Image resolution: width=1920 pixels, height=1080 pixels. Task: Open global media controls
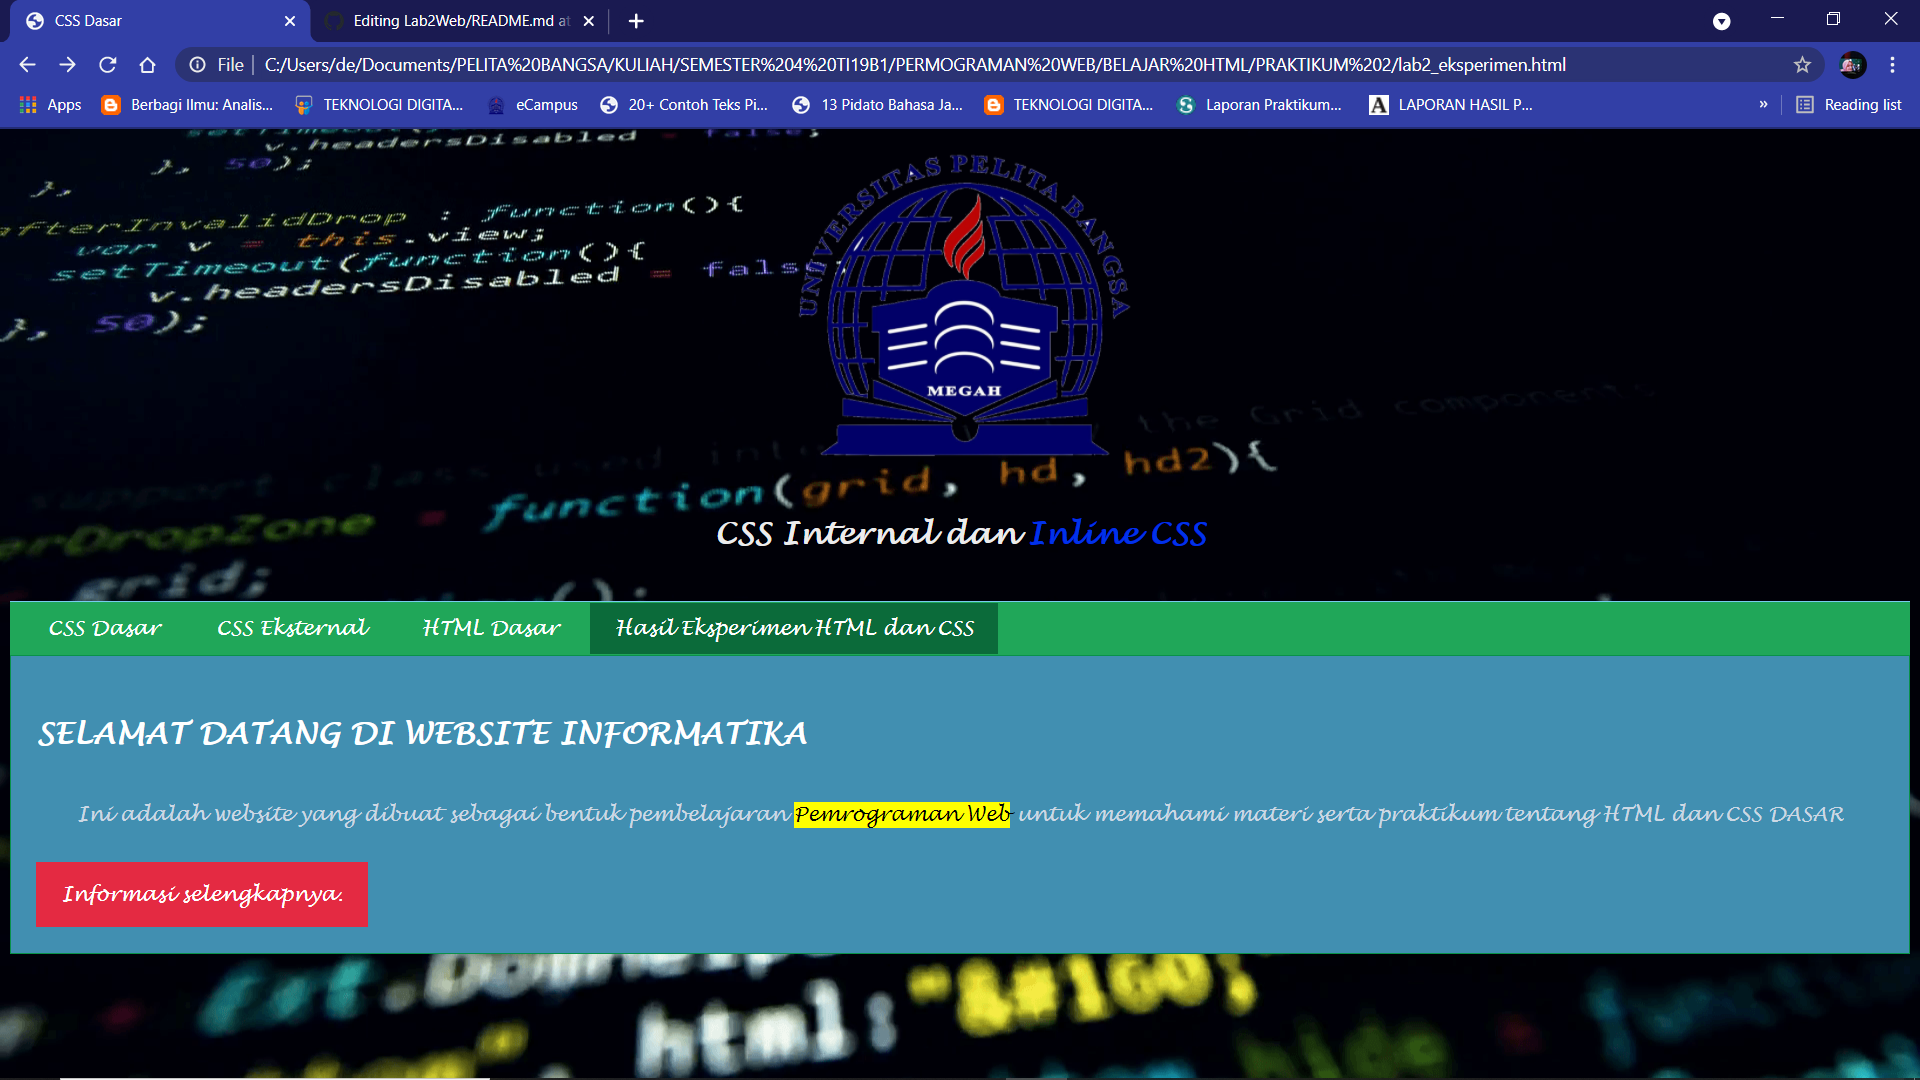point(1722,20)
